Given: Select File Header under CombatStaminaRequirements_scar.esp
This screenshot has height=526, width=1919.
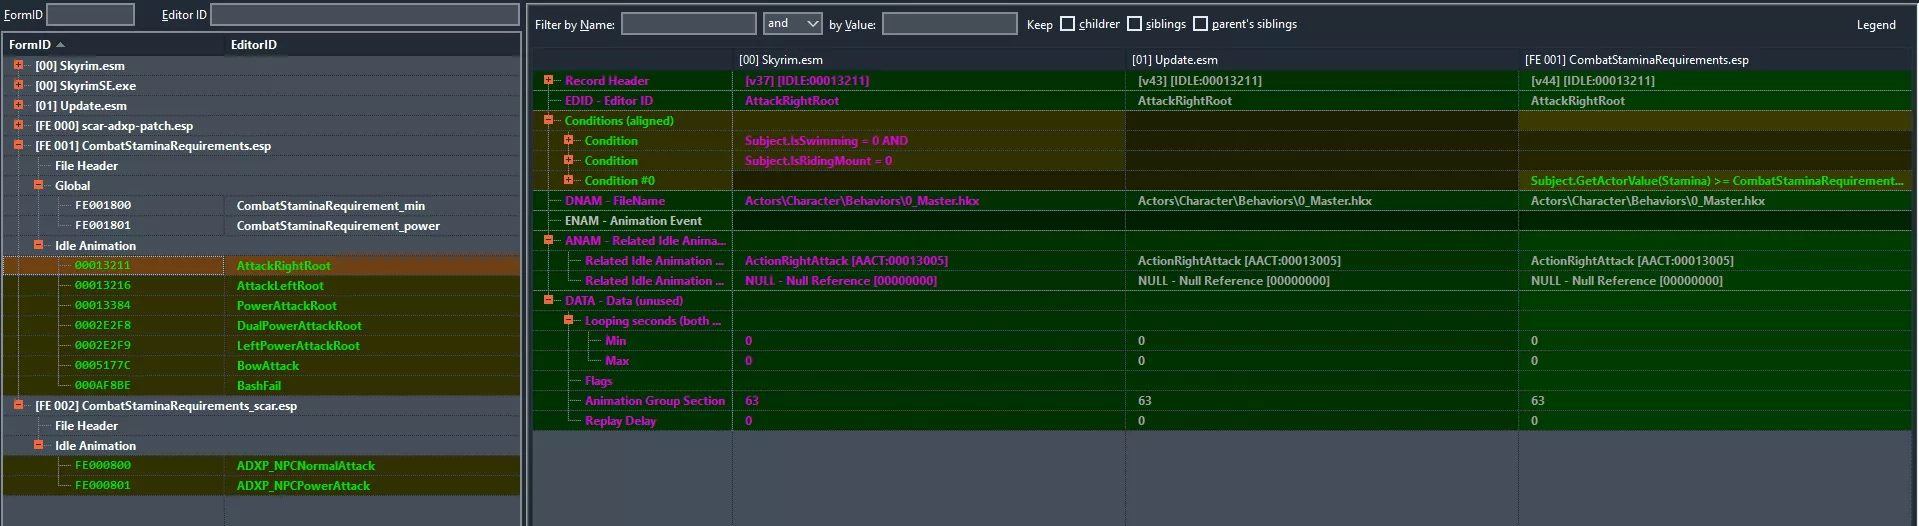Looking at the screenshot, I should coord(86,425).
